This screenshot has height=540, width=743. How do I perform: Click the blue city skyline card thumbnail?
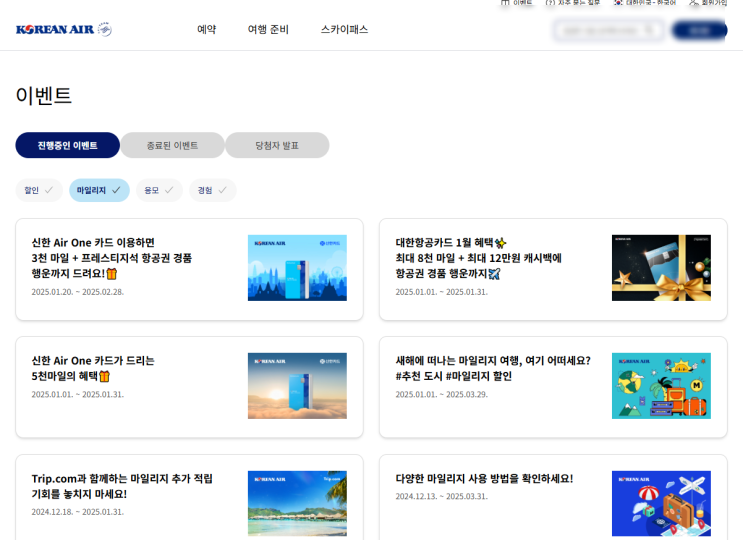pyautogui.click(x=297, y=268)
